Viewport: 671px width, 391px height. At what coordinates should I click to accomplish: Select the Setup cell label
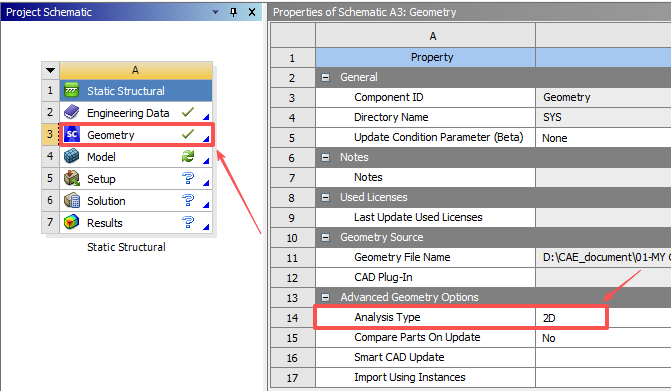pos(101,179)
